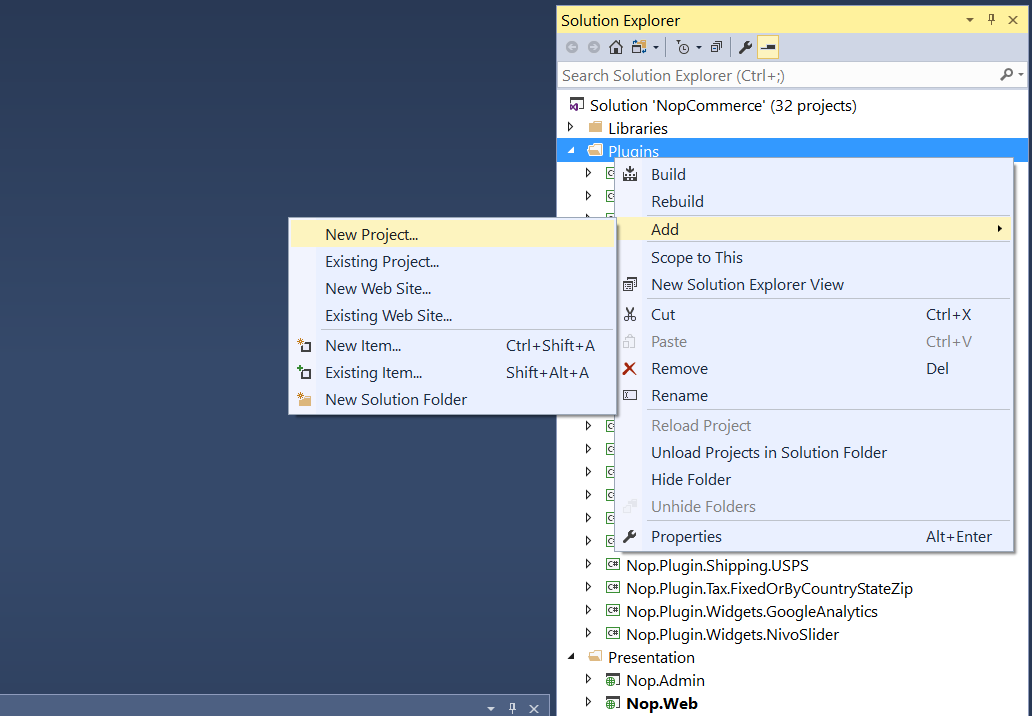Close the Solution Explorer panel

click(1014, 20)
